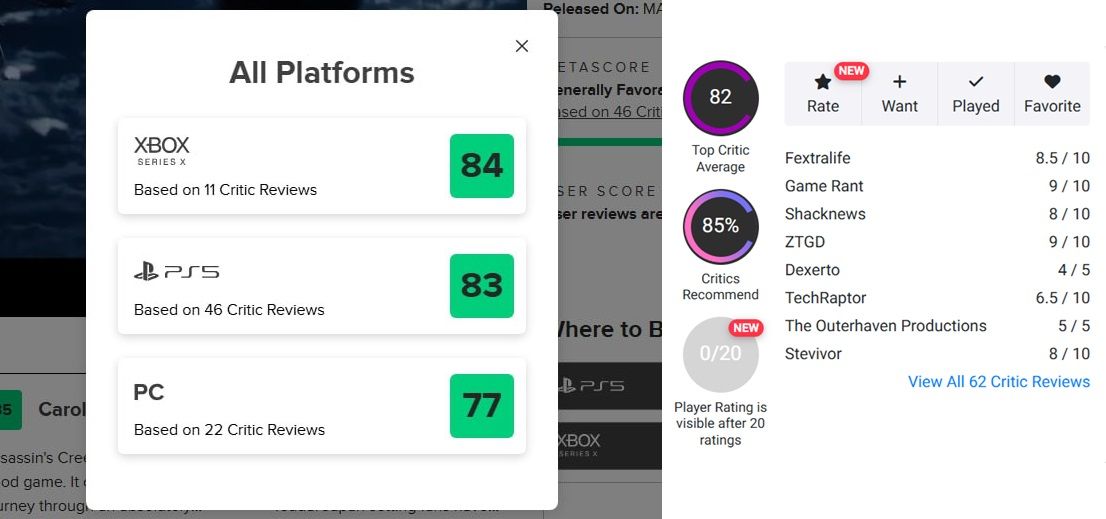
Task: View All 62 Critic Reviews
Action: 999,381
